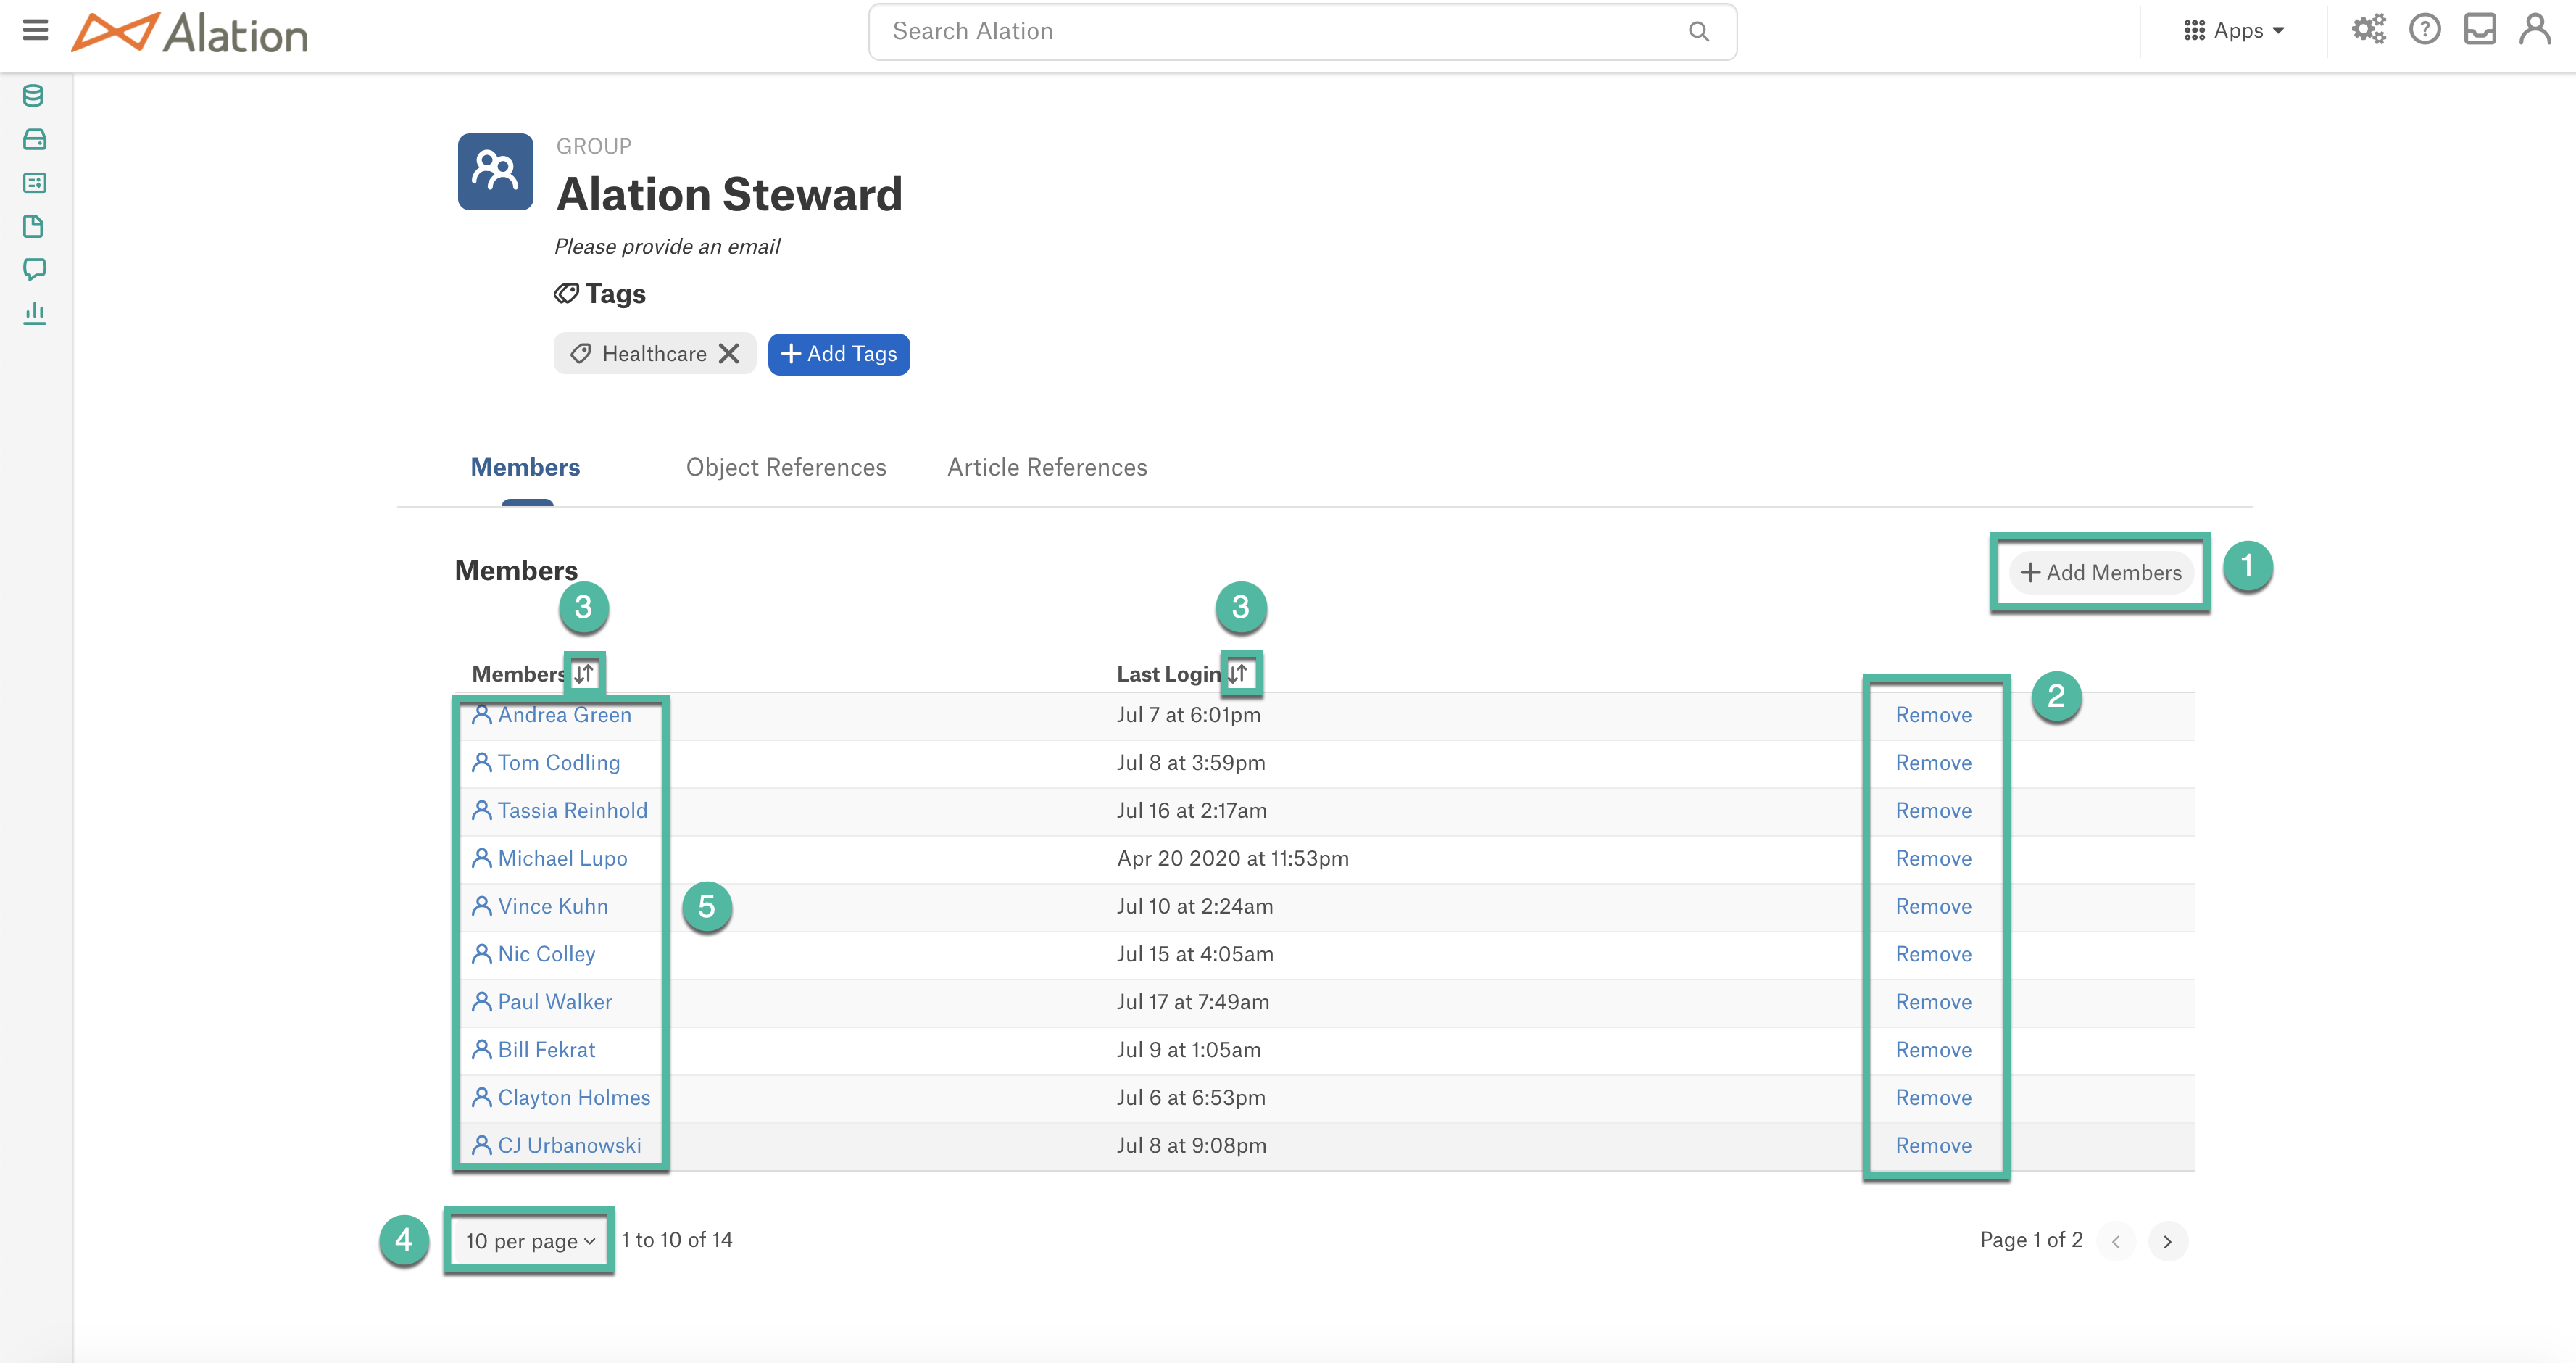The height and width of the screenshot is (1363, 2576).
Task: Open the hamburger navigation menu
Action: tap(35, 30)
